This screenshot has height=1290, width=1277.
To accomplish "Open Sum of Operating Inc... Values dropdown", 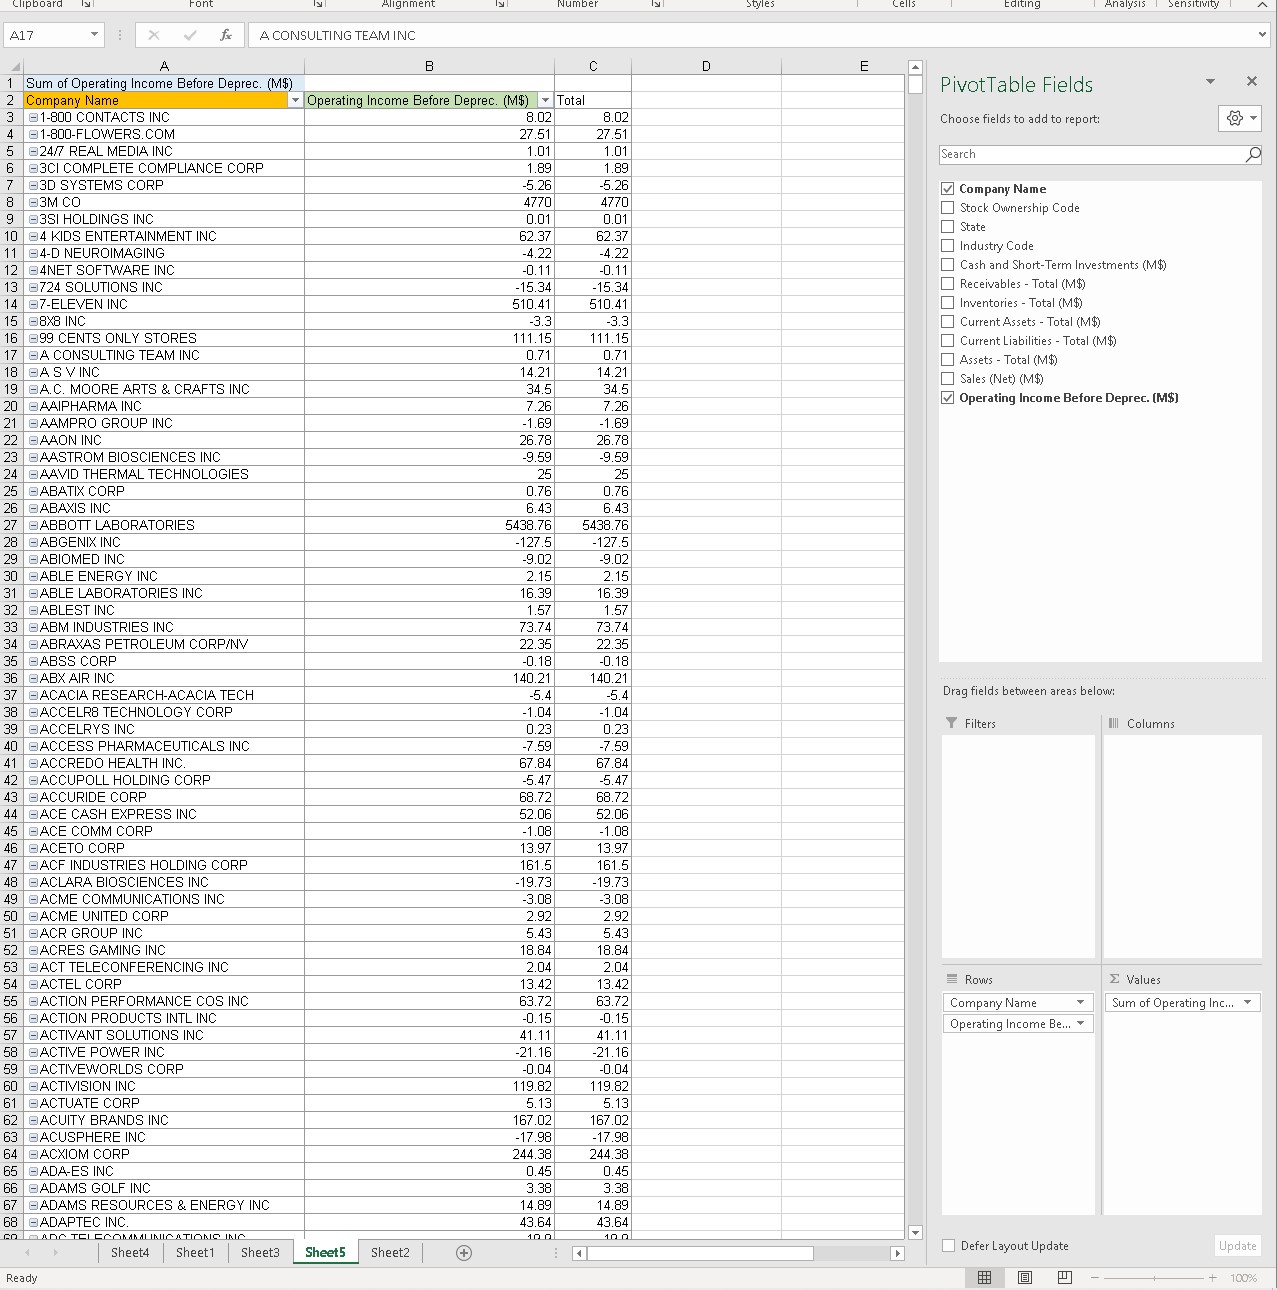I will (x=1248, y=1003).
